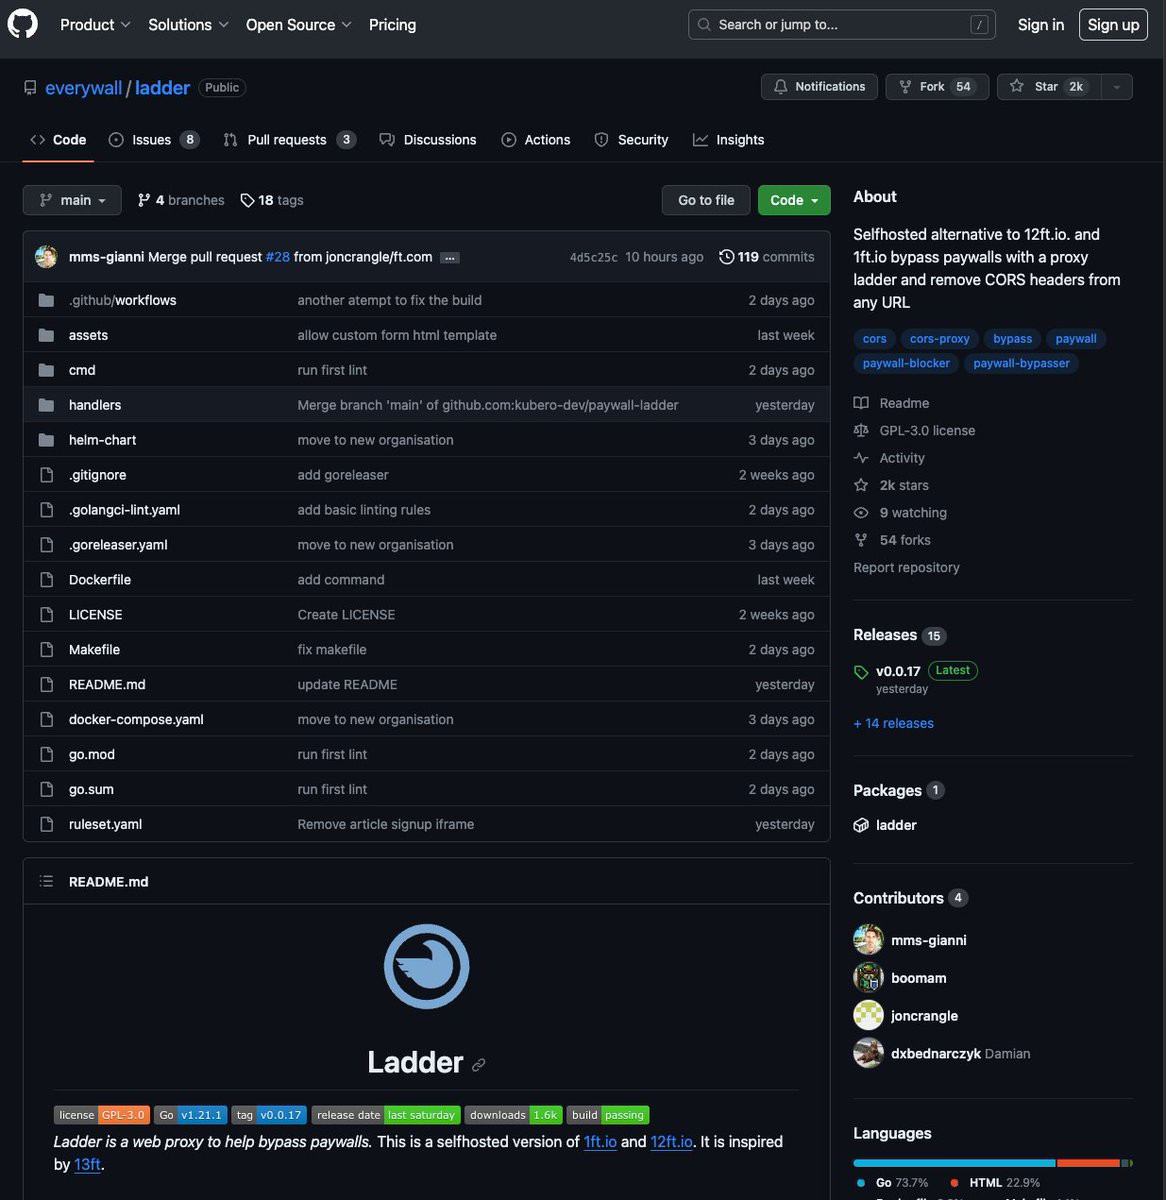Click the watching eye icon

(861, 513)
